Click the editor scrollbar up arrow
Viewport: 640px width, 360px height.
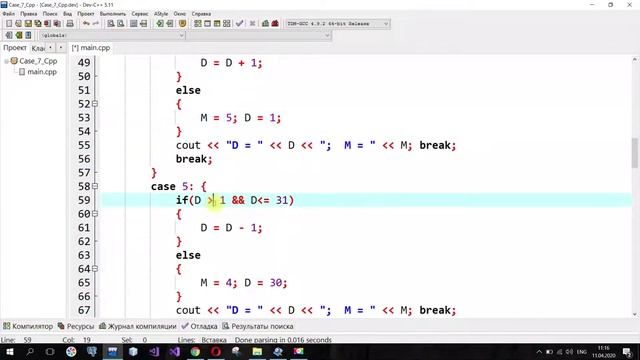pos(635,59)
